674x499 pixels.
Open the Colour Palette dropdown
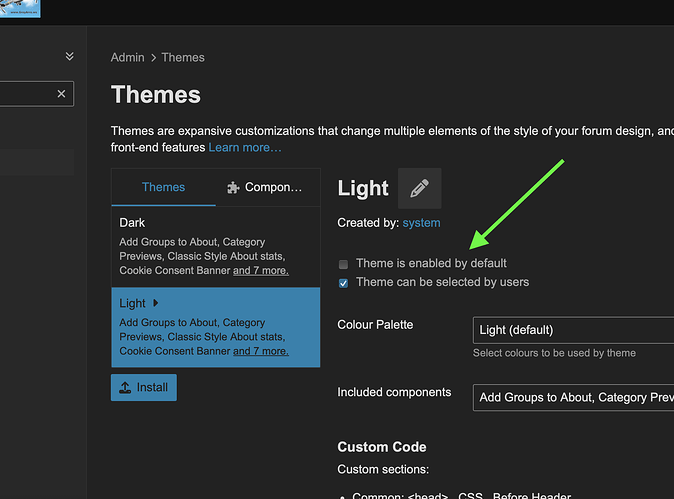573,330
